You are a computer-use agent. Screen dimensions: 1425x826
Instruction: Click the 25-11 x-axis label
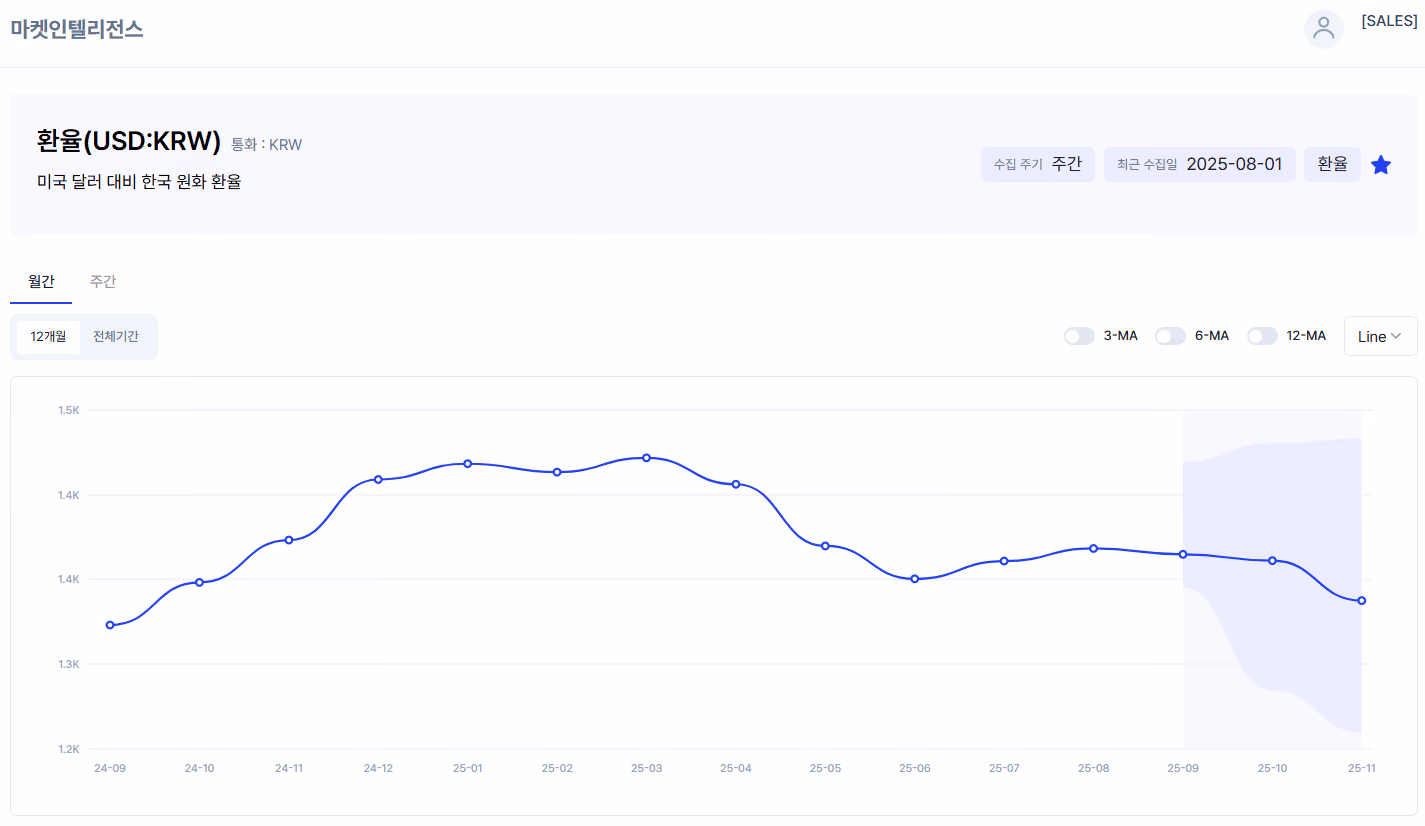tap(1362, 768)
